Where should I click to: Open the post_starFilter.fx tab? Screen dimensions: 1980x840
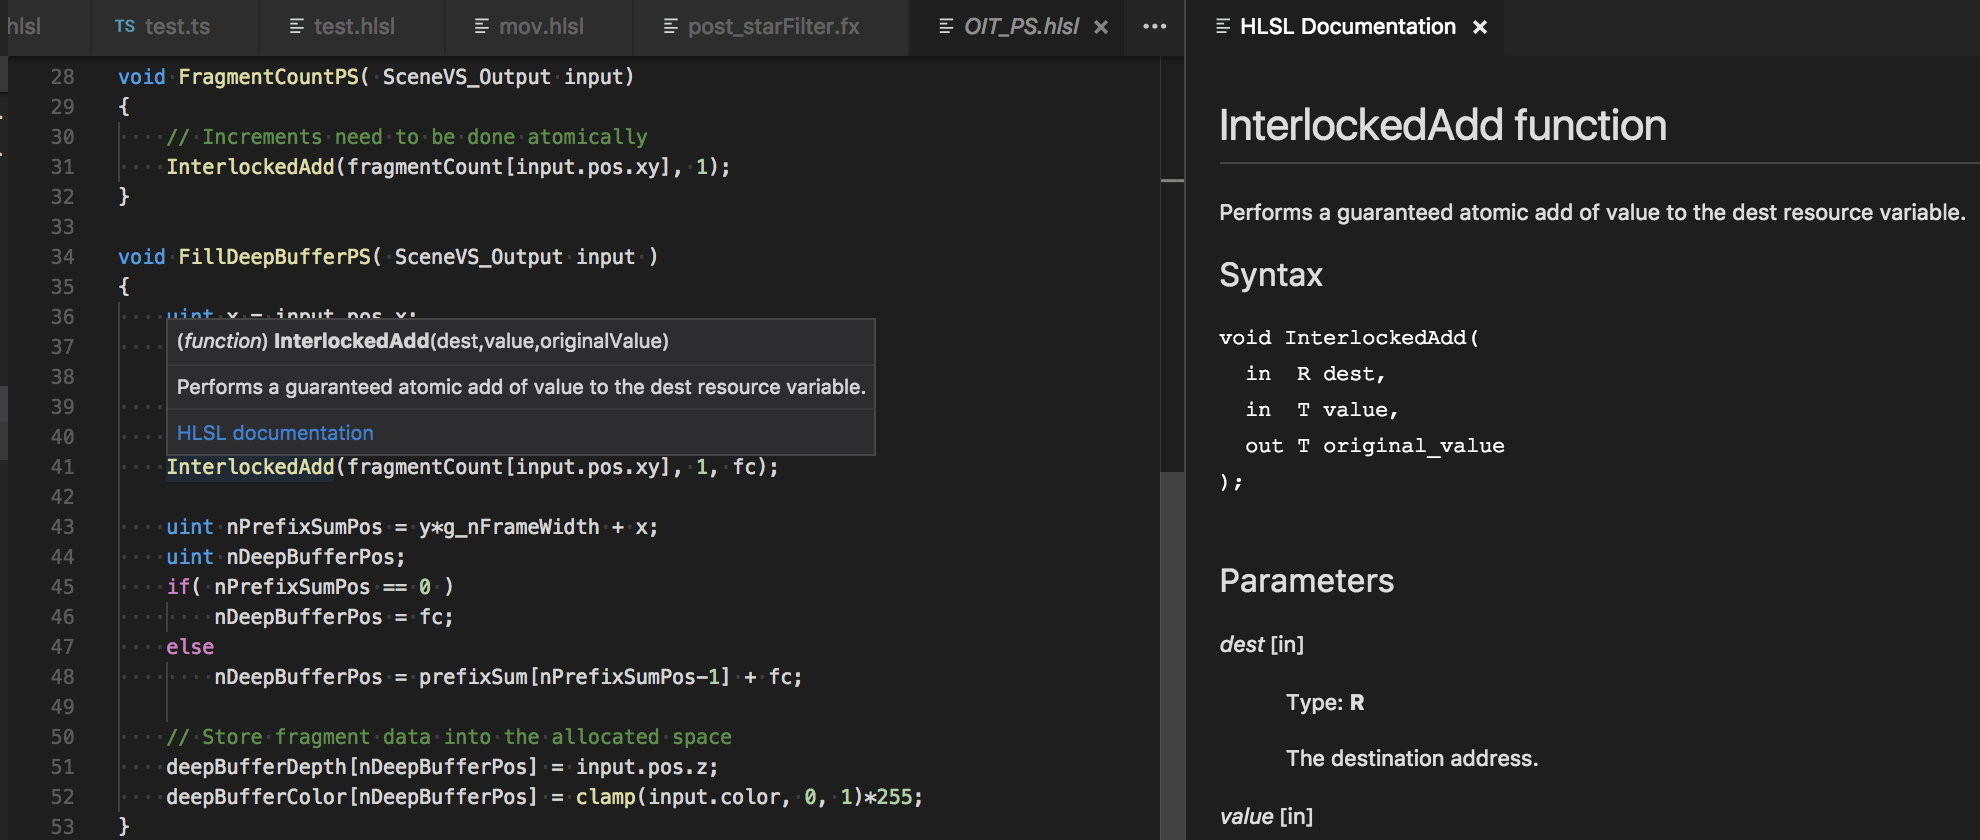772,27
